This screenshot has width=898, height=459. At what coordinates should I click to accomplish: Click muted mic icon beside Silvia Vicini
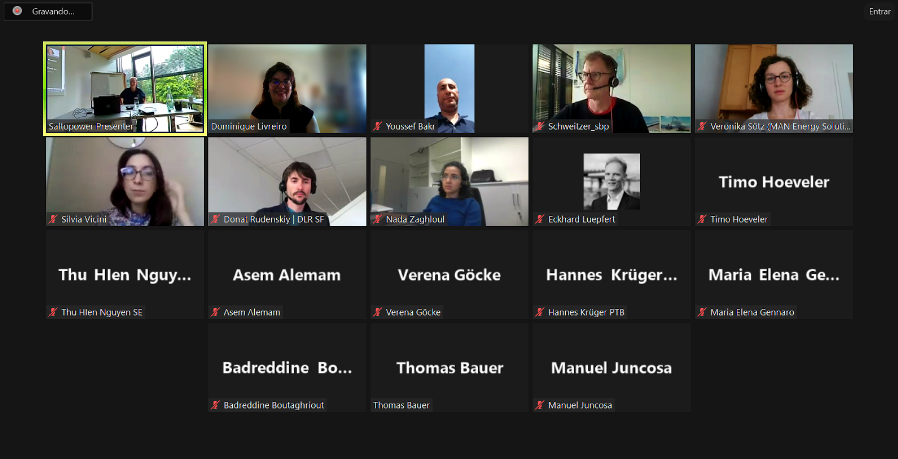tap(53, 219)
